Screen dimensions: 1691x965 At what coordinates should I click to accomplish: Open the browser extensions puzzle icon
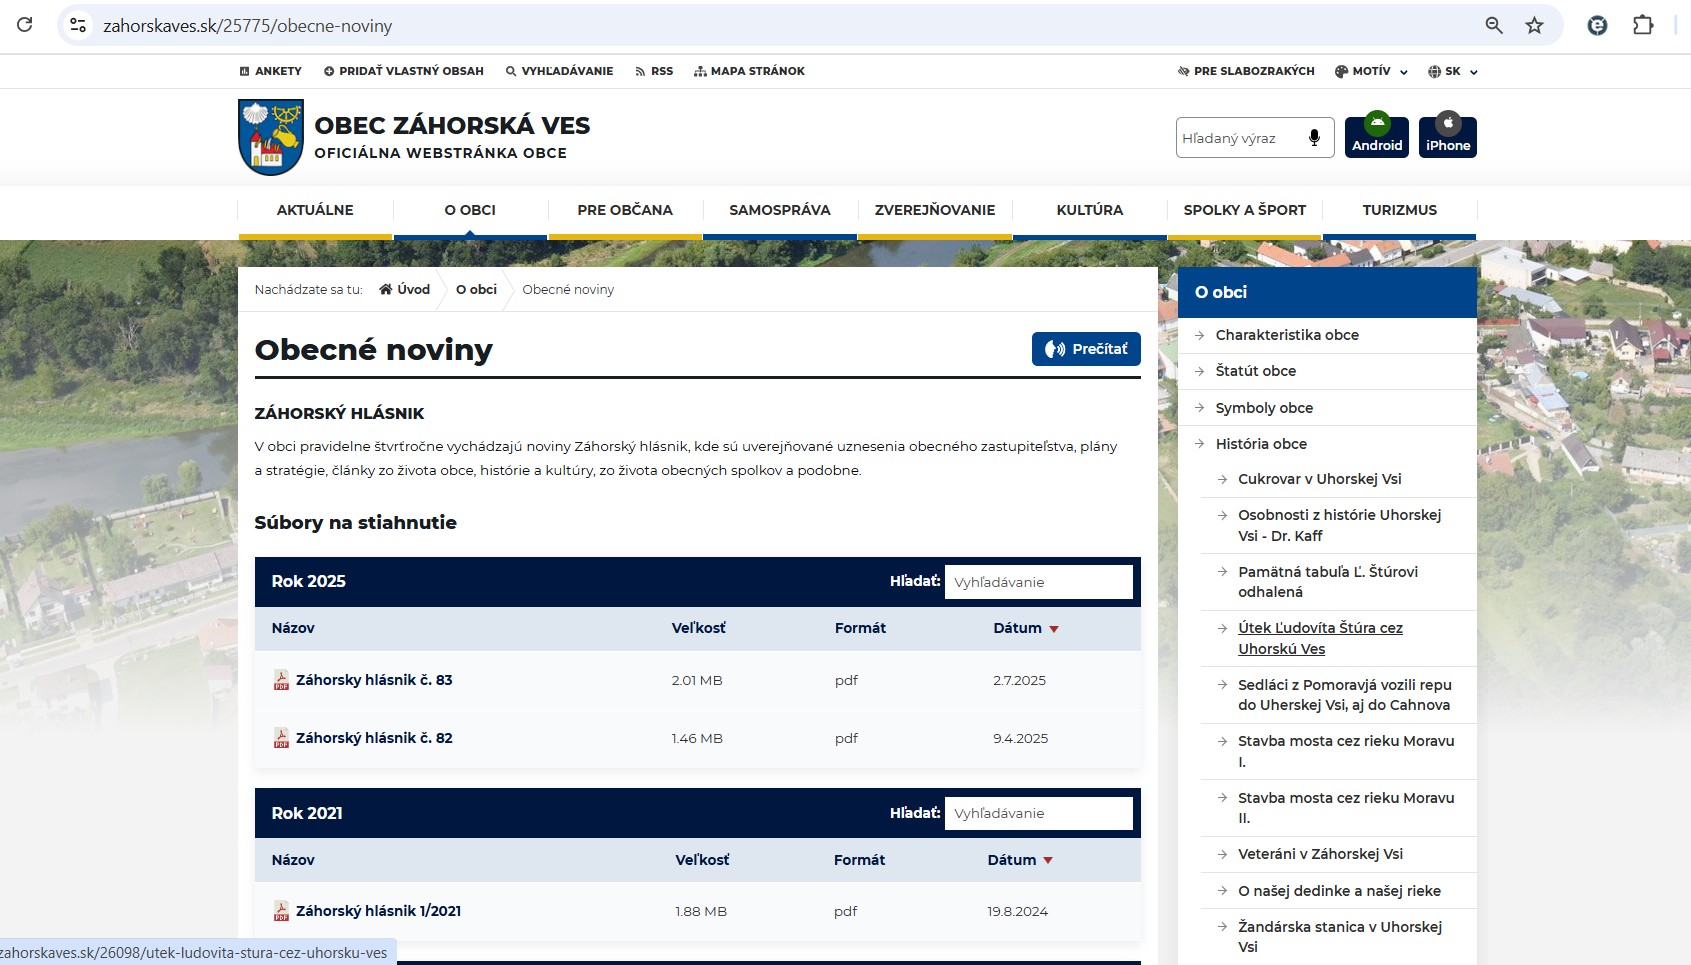pos(1643,26)
